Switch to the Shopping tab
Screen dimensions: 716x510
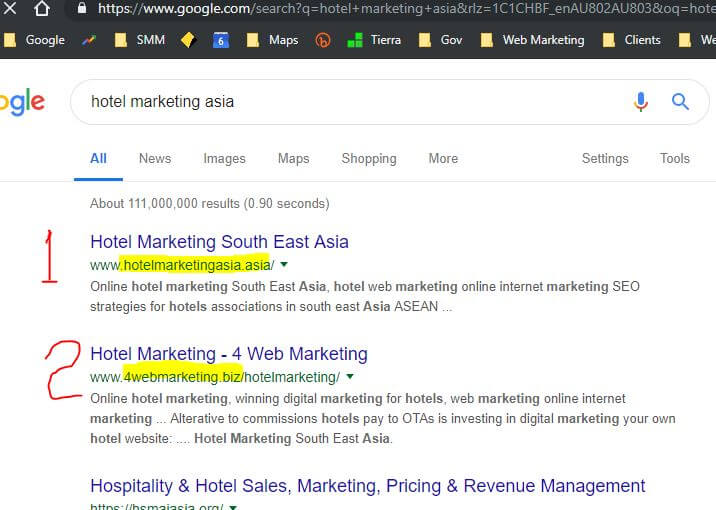coord(369,158)
